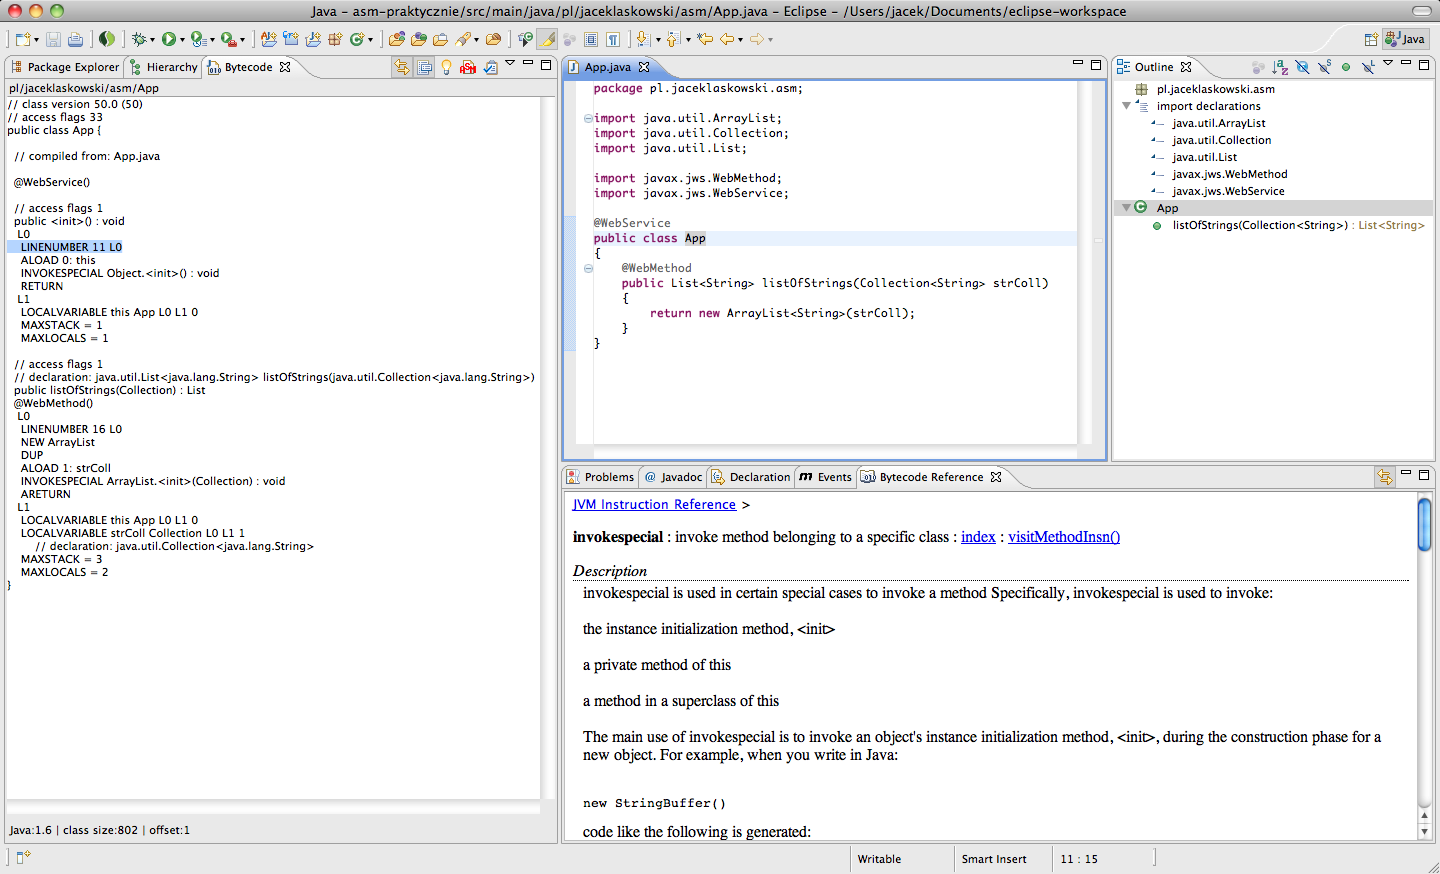Click the green Run button
This screenshot has width=1440, height=874.
169,39
